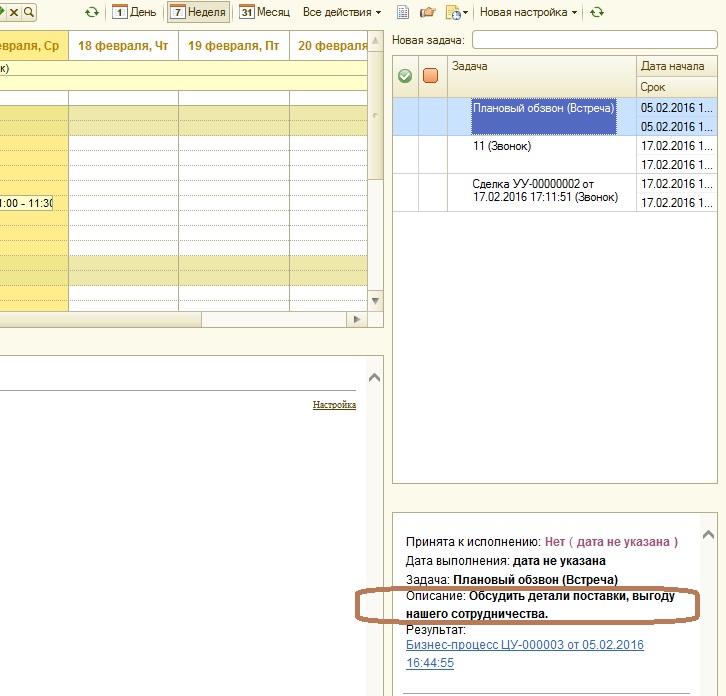Select task Плановый обзвон (Встреча)
726x696 pixels.
pos(544,116)
